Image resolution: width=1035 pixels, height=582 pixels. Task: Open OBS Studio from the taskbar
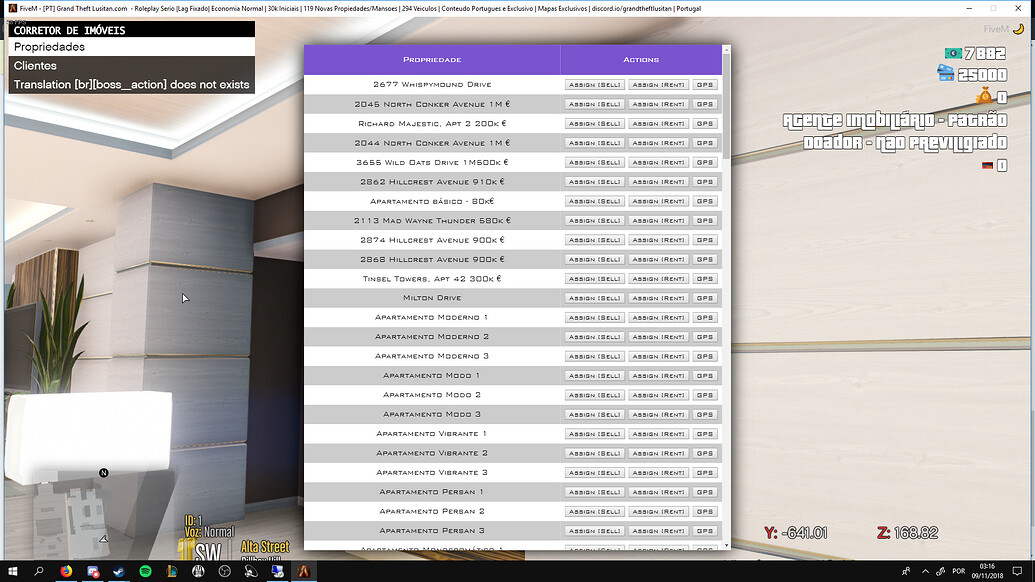(224, 571)
